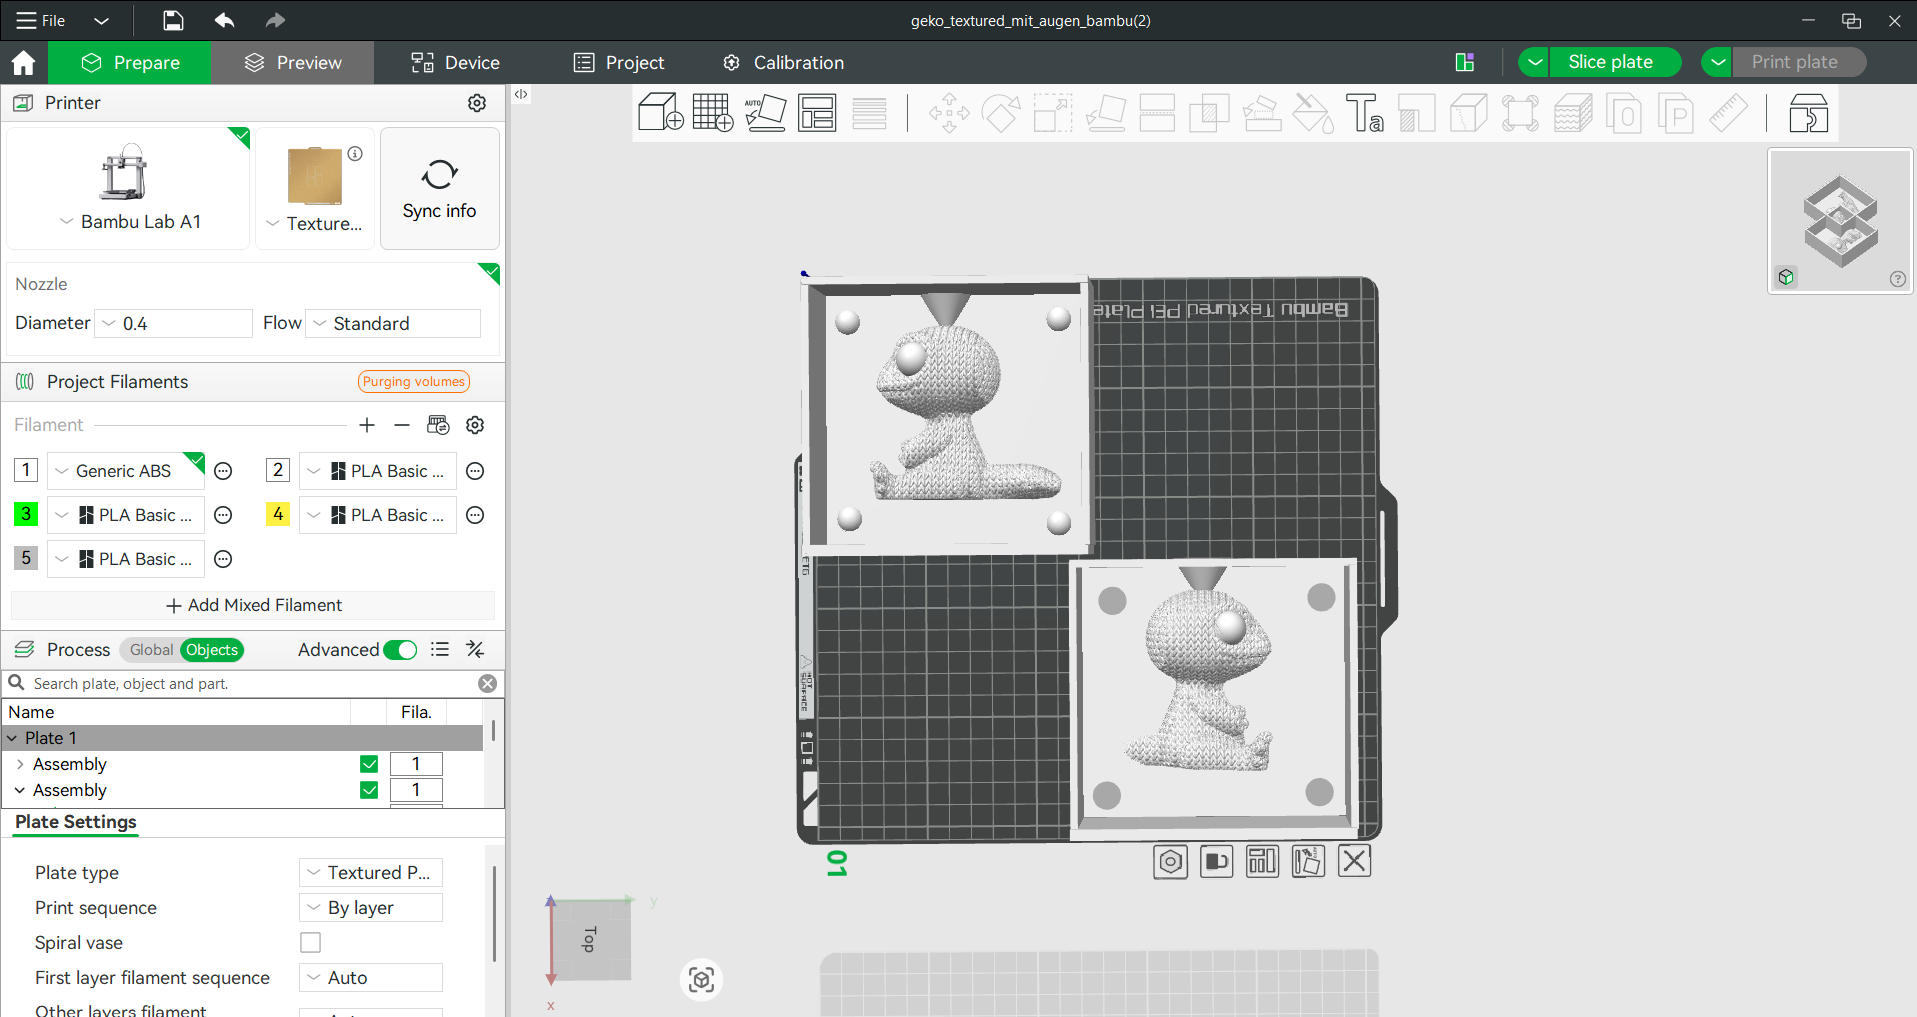Screen dimensions: 1917x1017
Task: Switch Process scope to Global
Action: (x=151, y=650)
